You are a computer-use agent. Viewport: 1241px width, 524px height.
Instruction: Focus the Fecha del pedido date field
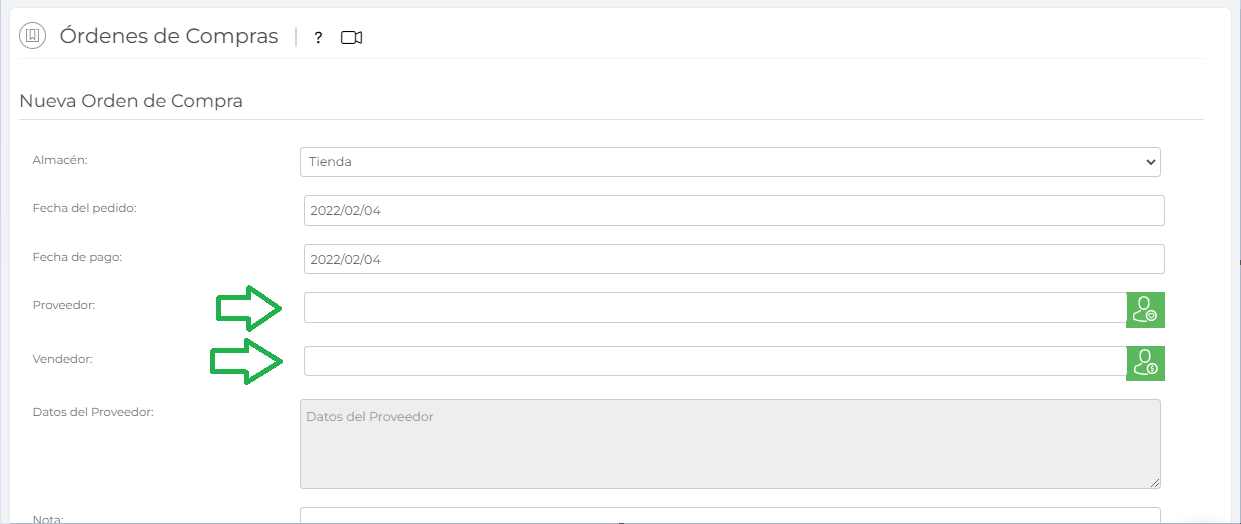pos(734,210)
